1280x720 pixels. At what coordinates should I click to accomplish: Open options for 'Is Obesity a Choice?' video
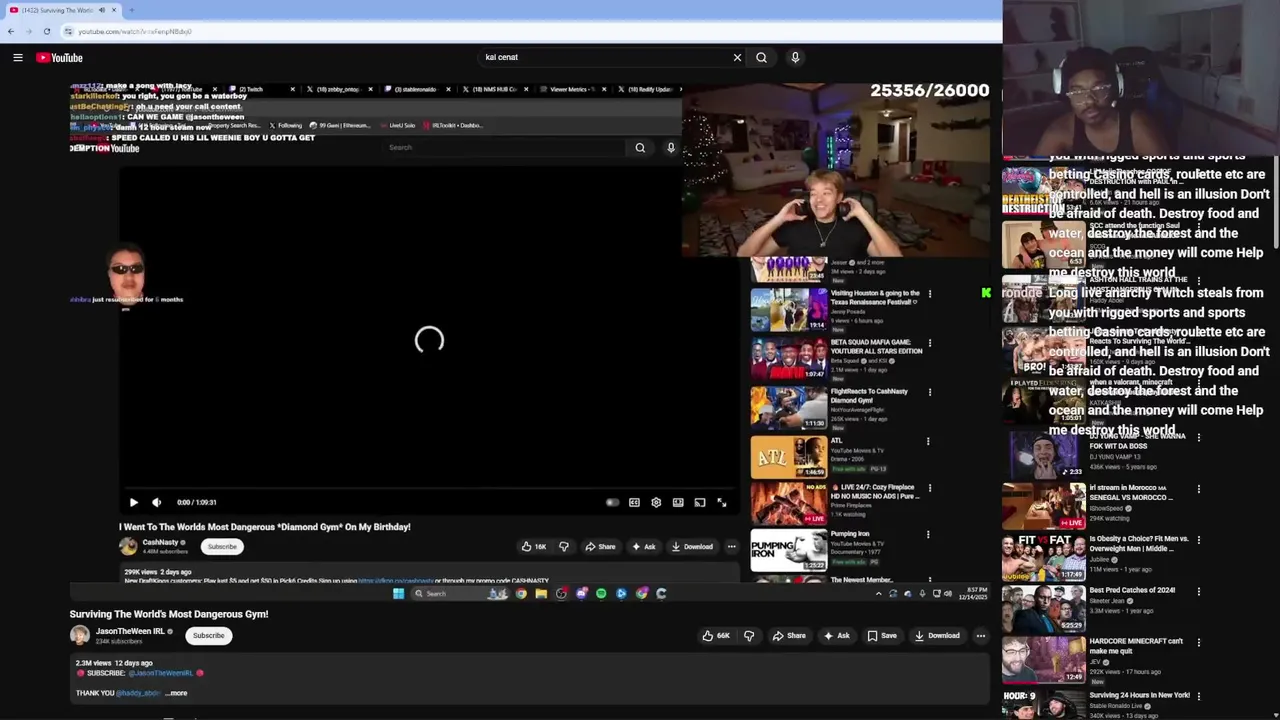(x=1199, y=540)
